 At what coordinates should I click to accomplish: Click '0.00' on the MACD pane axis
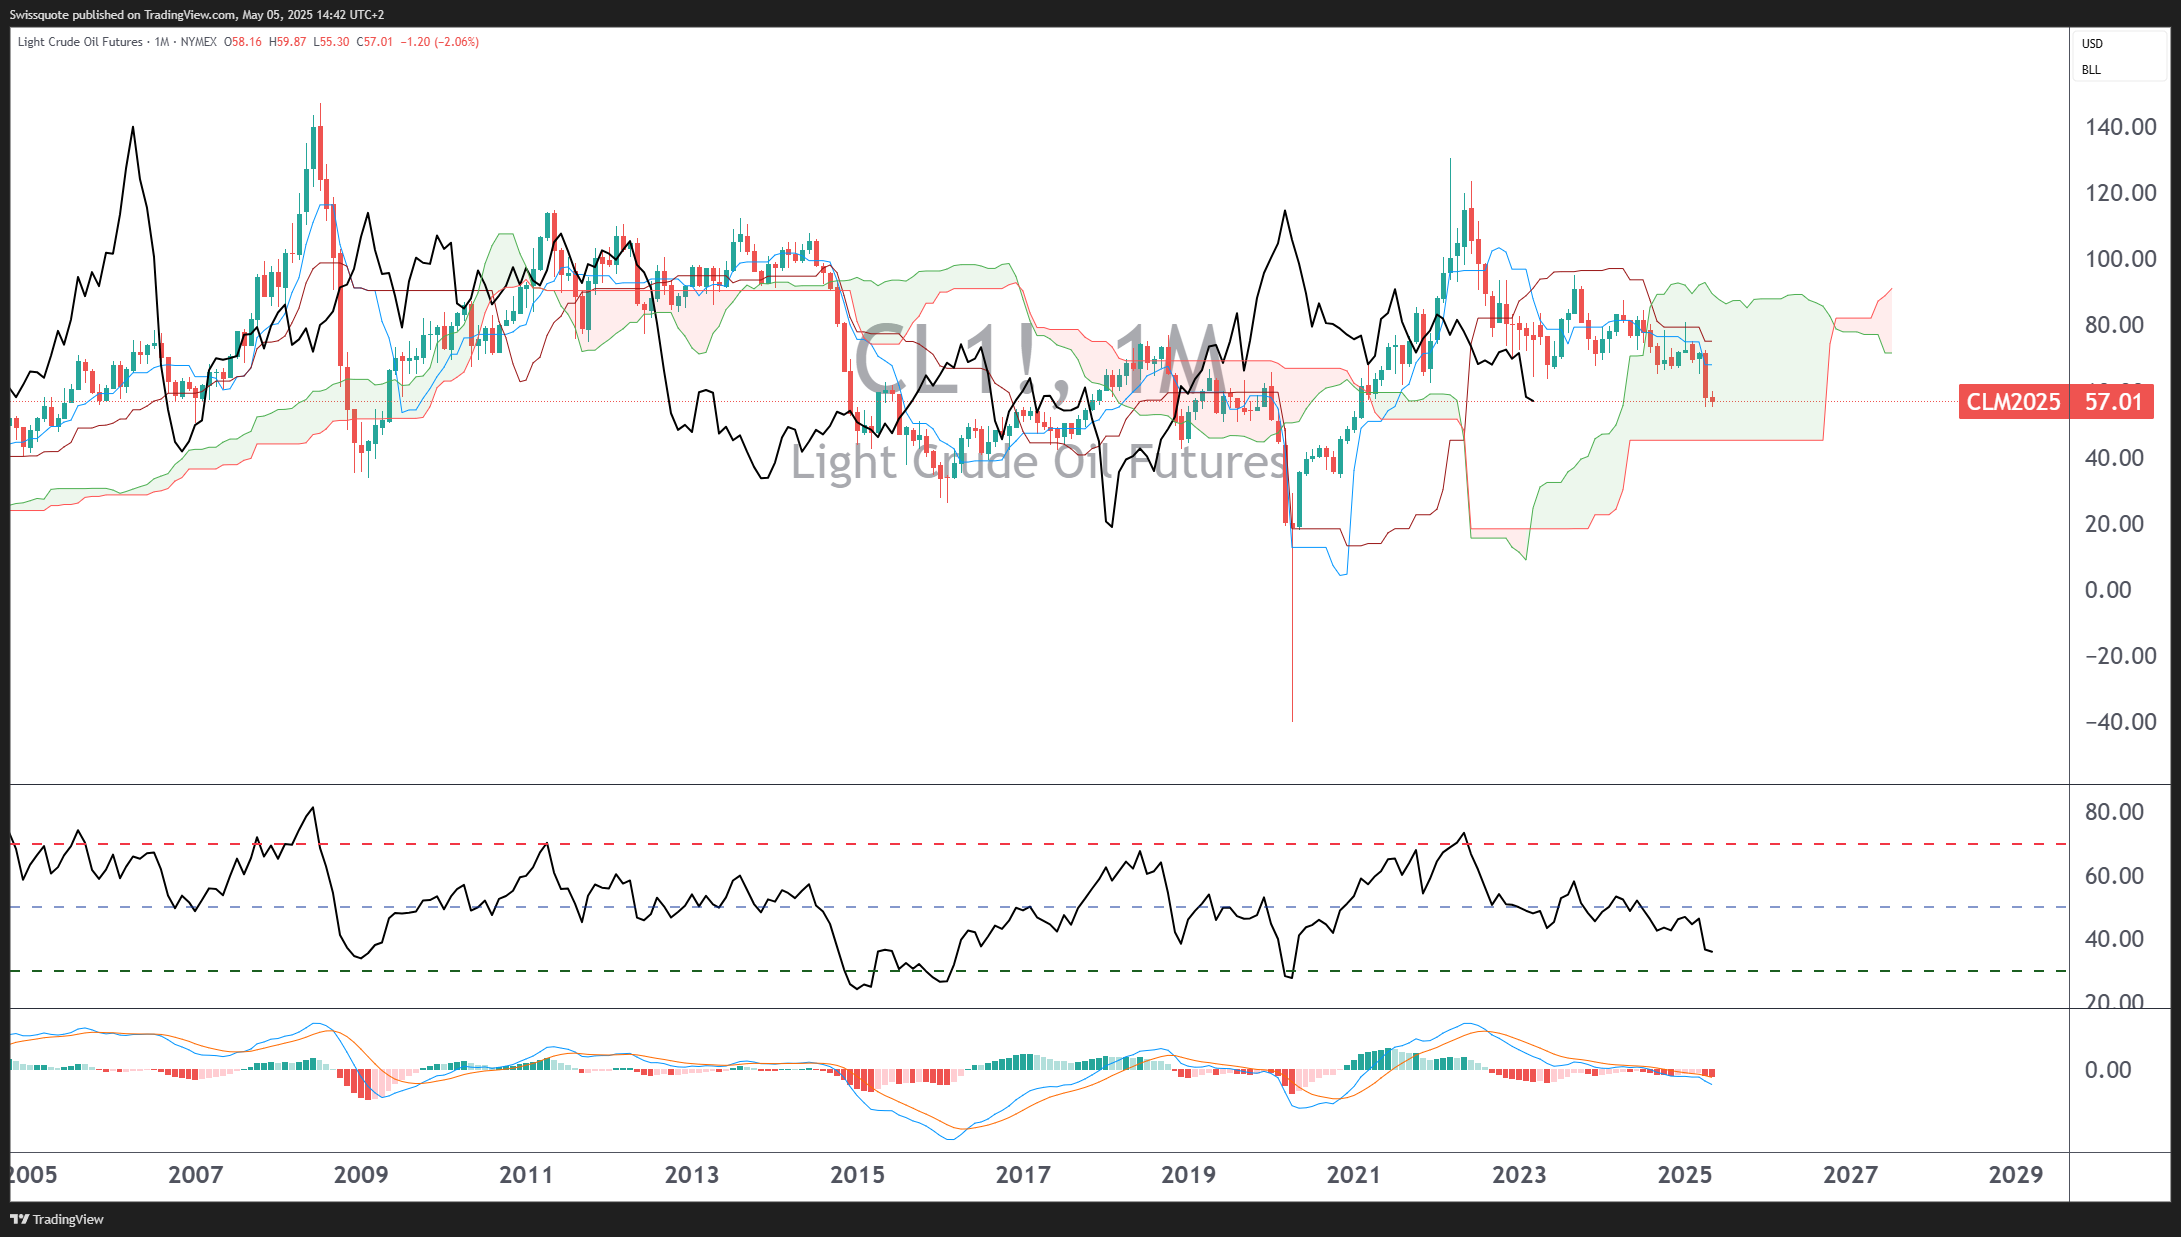point(2108,1070)
